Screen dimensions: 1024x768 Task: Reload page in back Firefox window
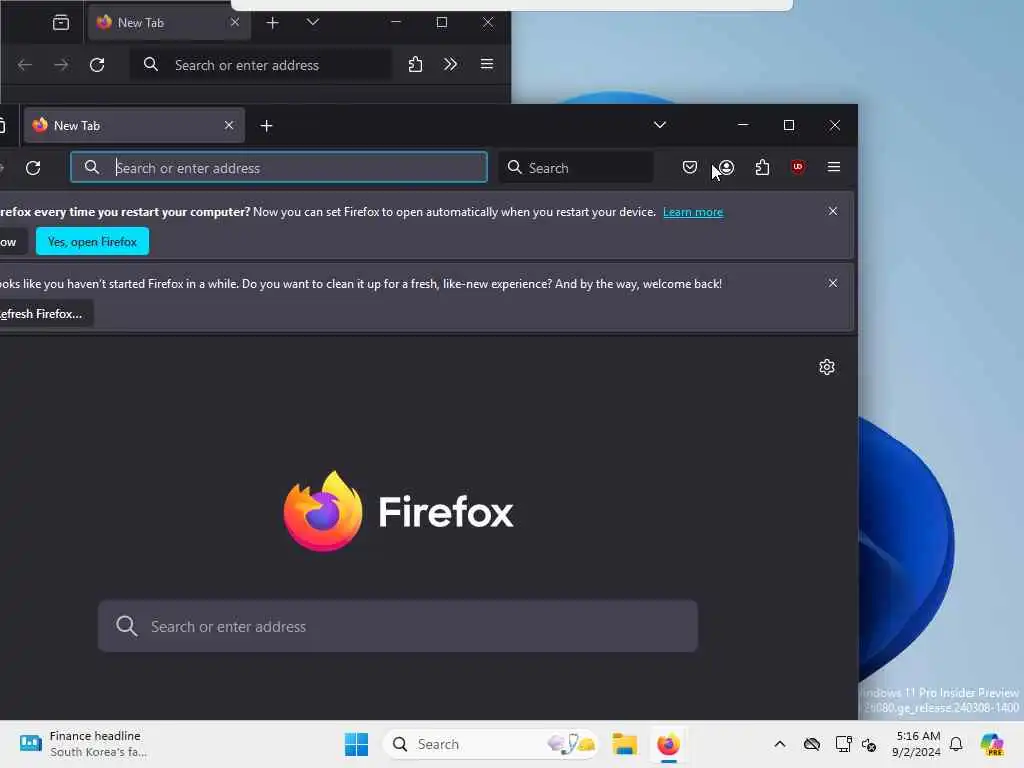pyautogui.click(x=97, y=65)
